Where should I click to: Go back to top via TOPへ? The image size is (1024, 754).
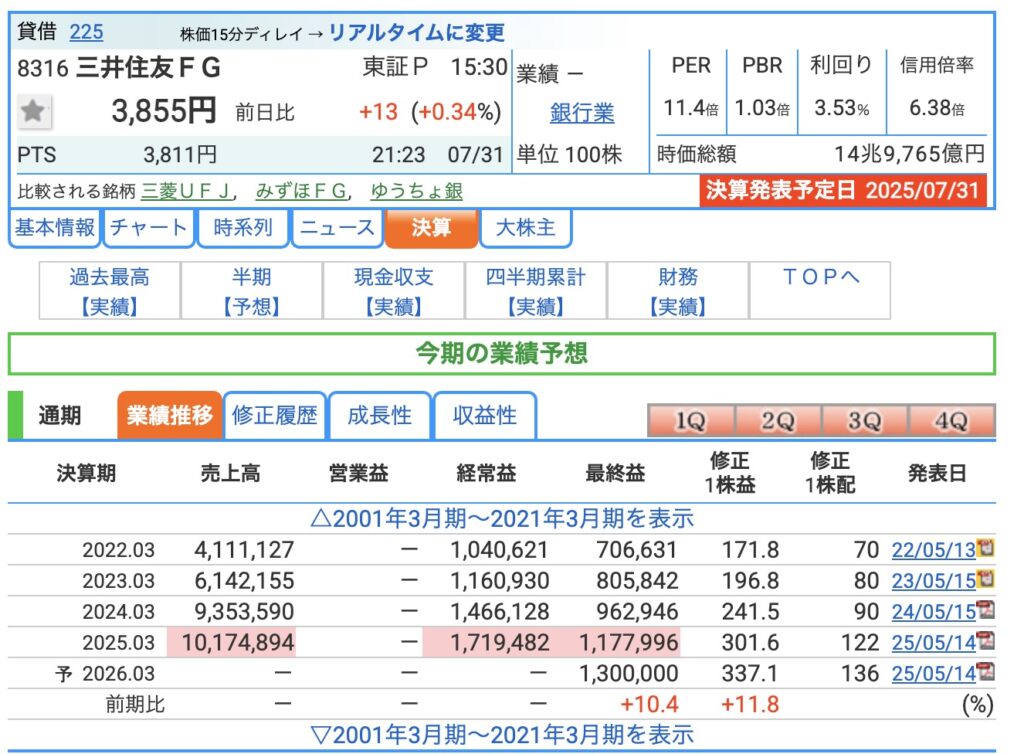click(x=820, y=291)
